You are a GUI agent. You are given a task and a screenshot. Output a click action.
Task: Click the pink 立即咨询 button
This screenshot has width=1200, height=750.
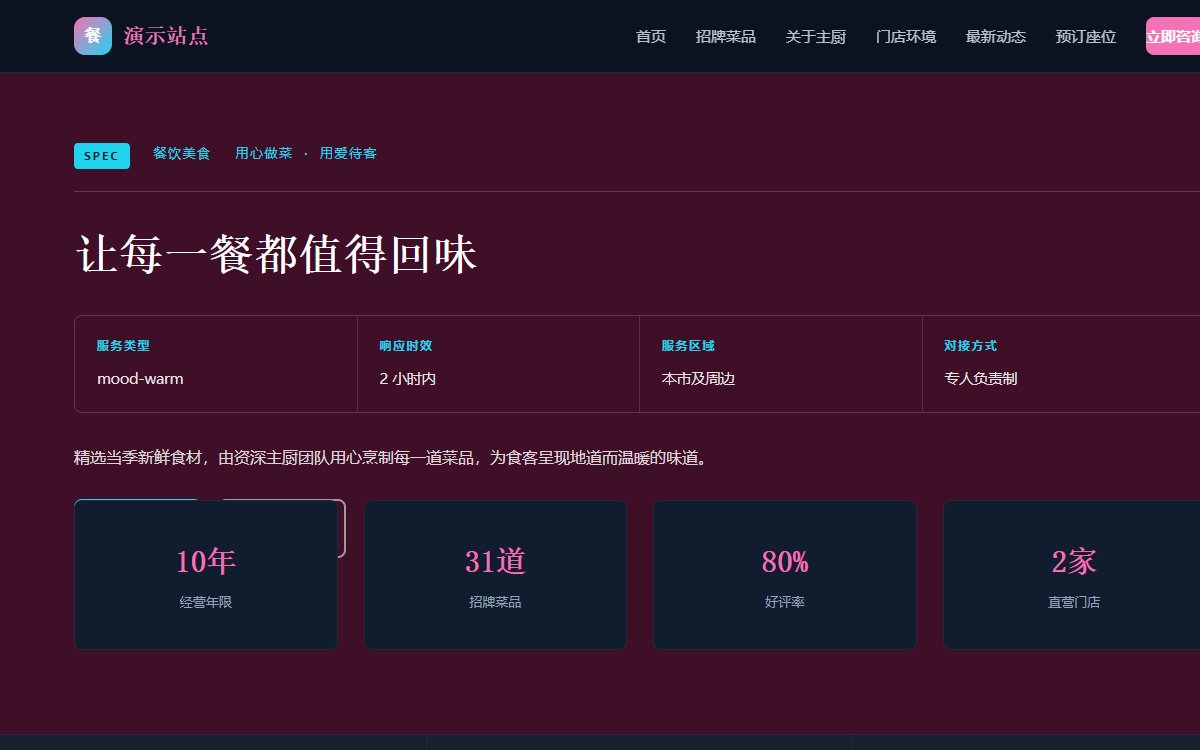[x=1173, y=36]
